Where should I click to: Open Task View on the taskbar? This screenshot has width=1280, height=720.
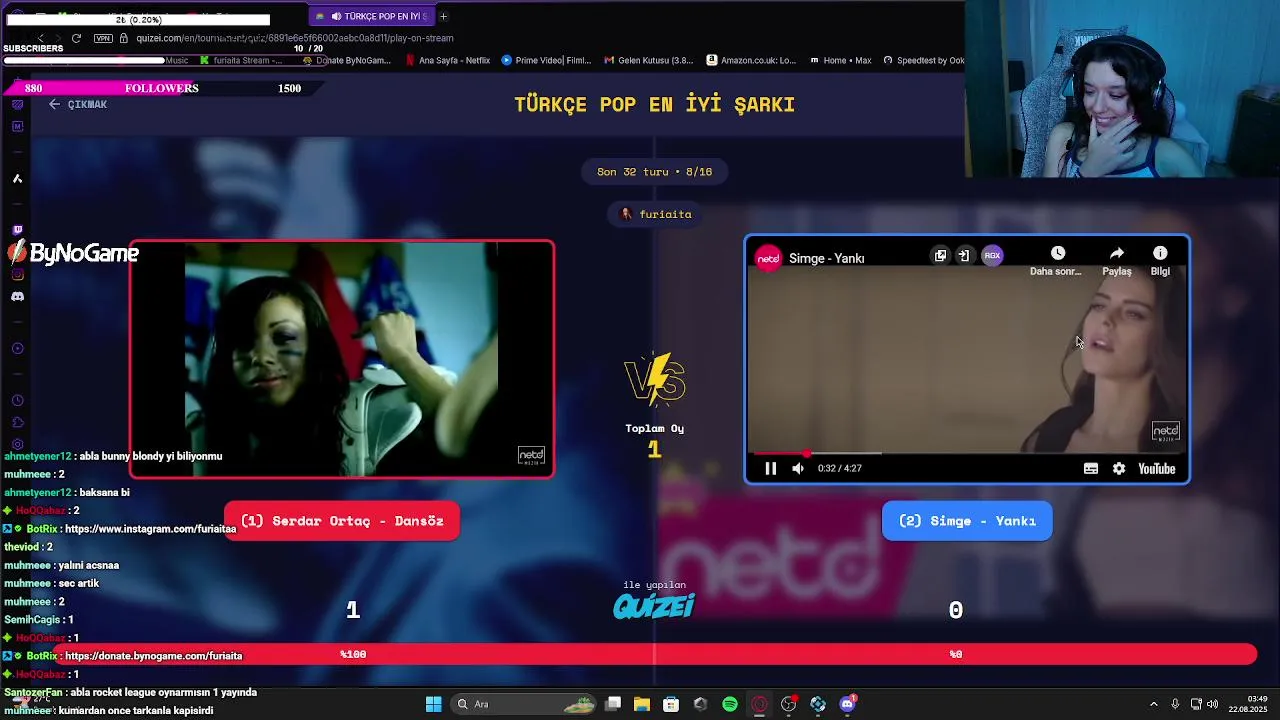point(613,704)
